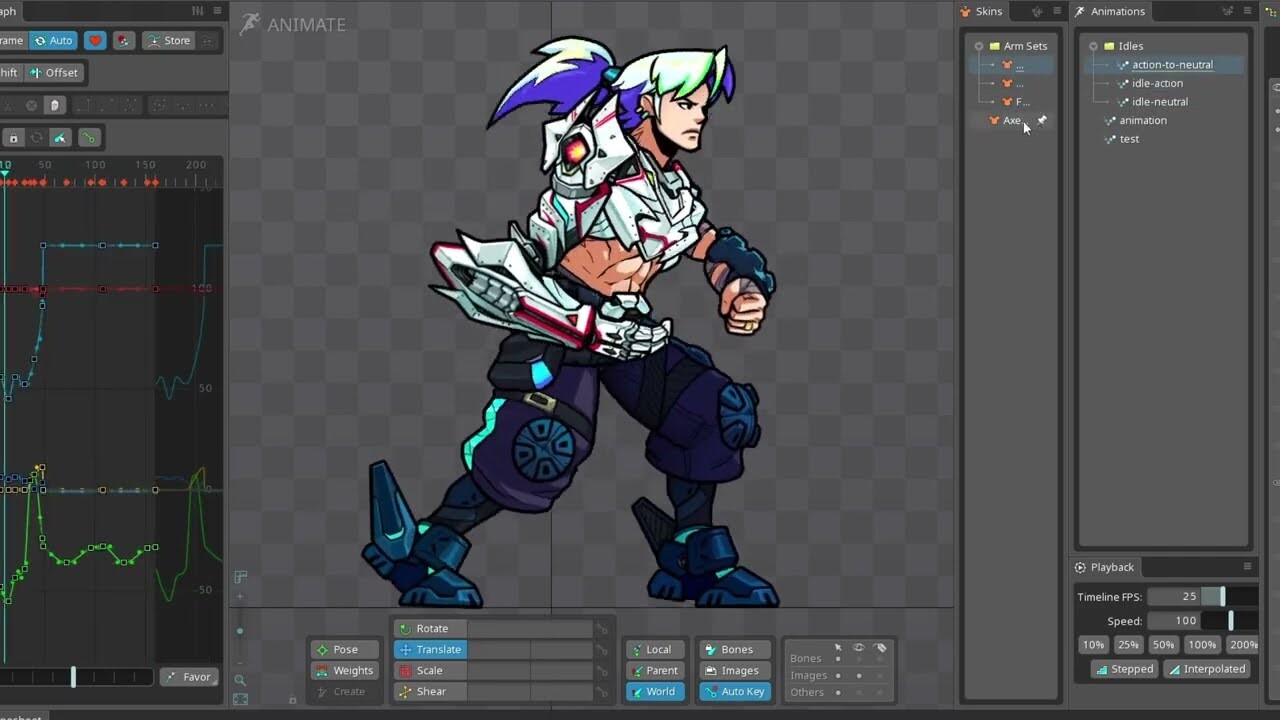Toggle Auto Key mode
1280x720 pixels.
pos(734,691)
